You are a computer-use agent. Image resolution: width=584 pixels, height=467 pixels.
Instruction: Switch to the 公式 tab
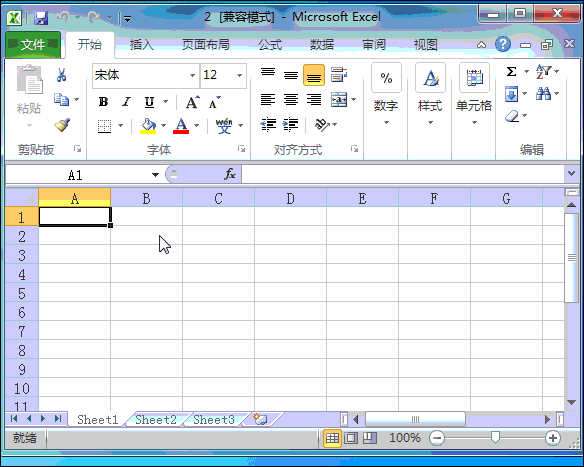pyautogui.click(x=270, y=45)
